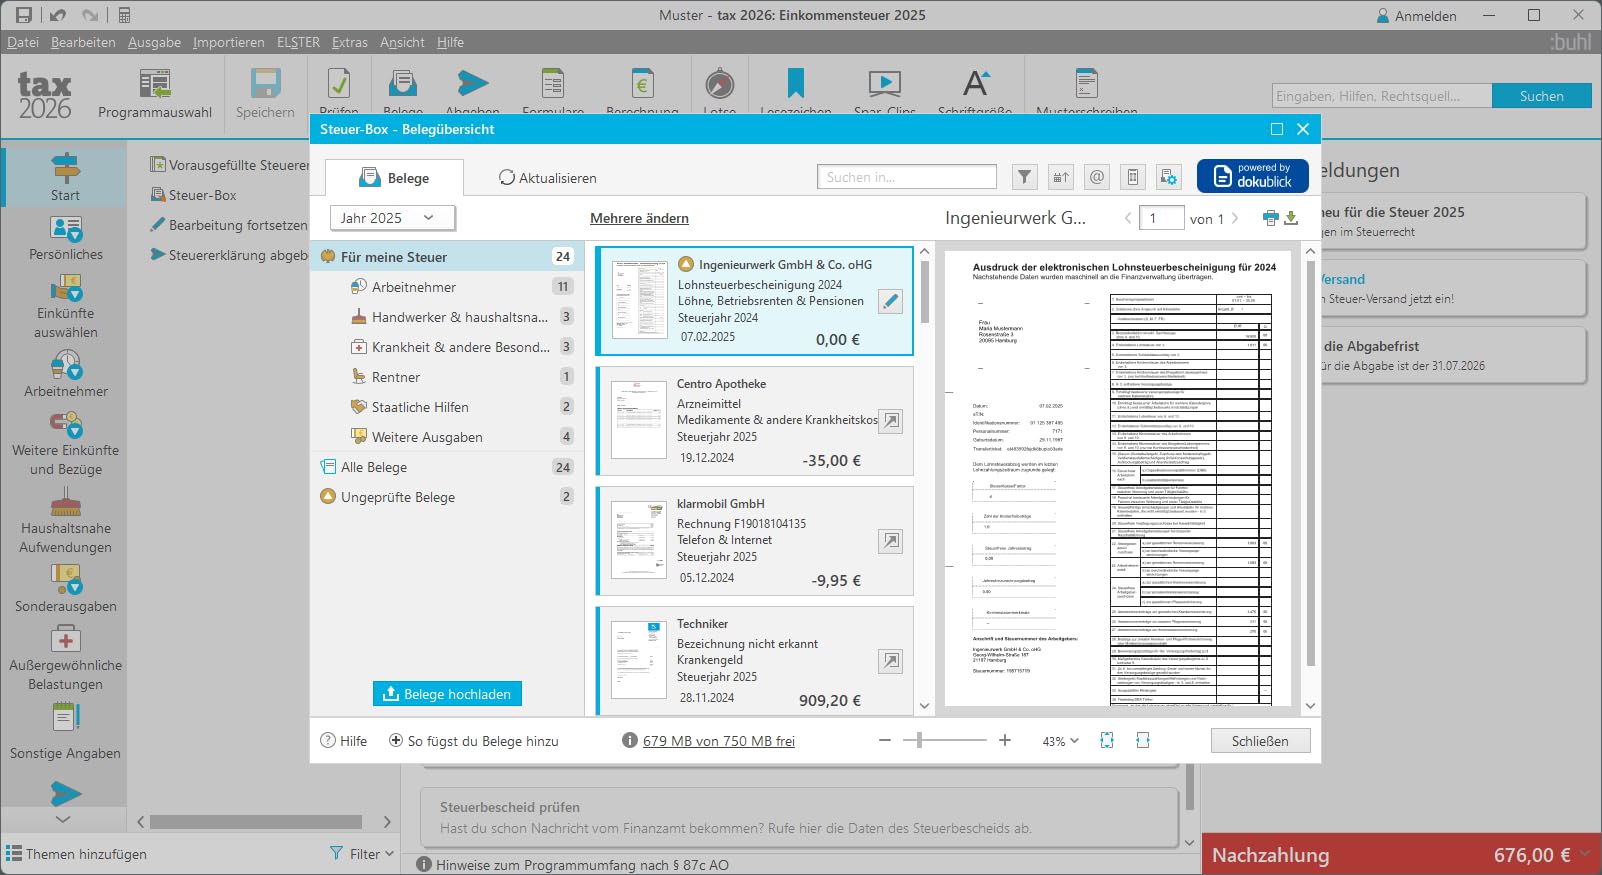This screenshot has height=875, width=1602.
Task: Open the 43% zoom level dropdown
Action: click(x=1060, y=741)
